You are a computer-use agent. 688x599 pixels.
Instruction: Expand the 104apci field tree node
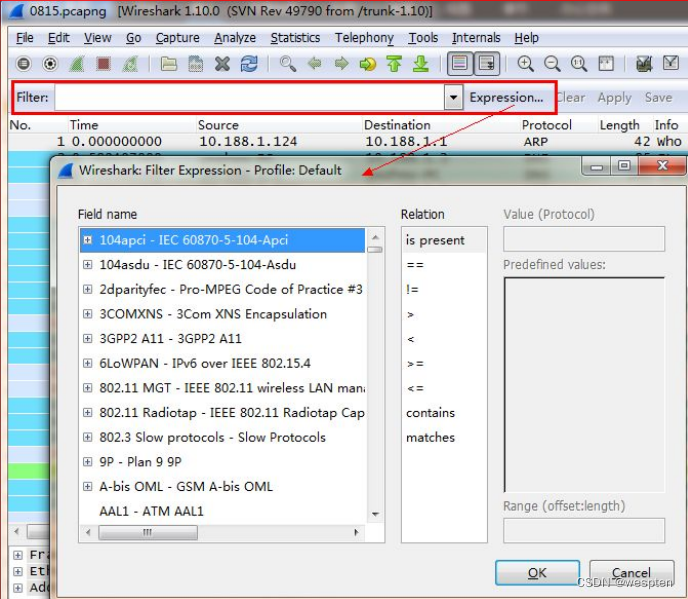tap(88, 240)
